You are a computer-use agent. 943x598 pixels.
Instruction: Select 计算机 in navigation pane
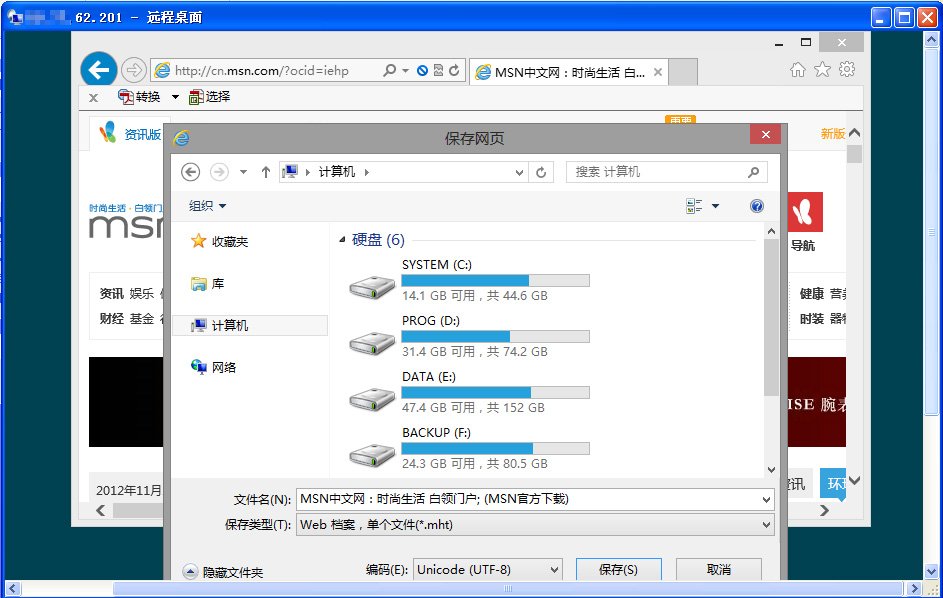click(250, 325)
